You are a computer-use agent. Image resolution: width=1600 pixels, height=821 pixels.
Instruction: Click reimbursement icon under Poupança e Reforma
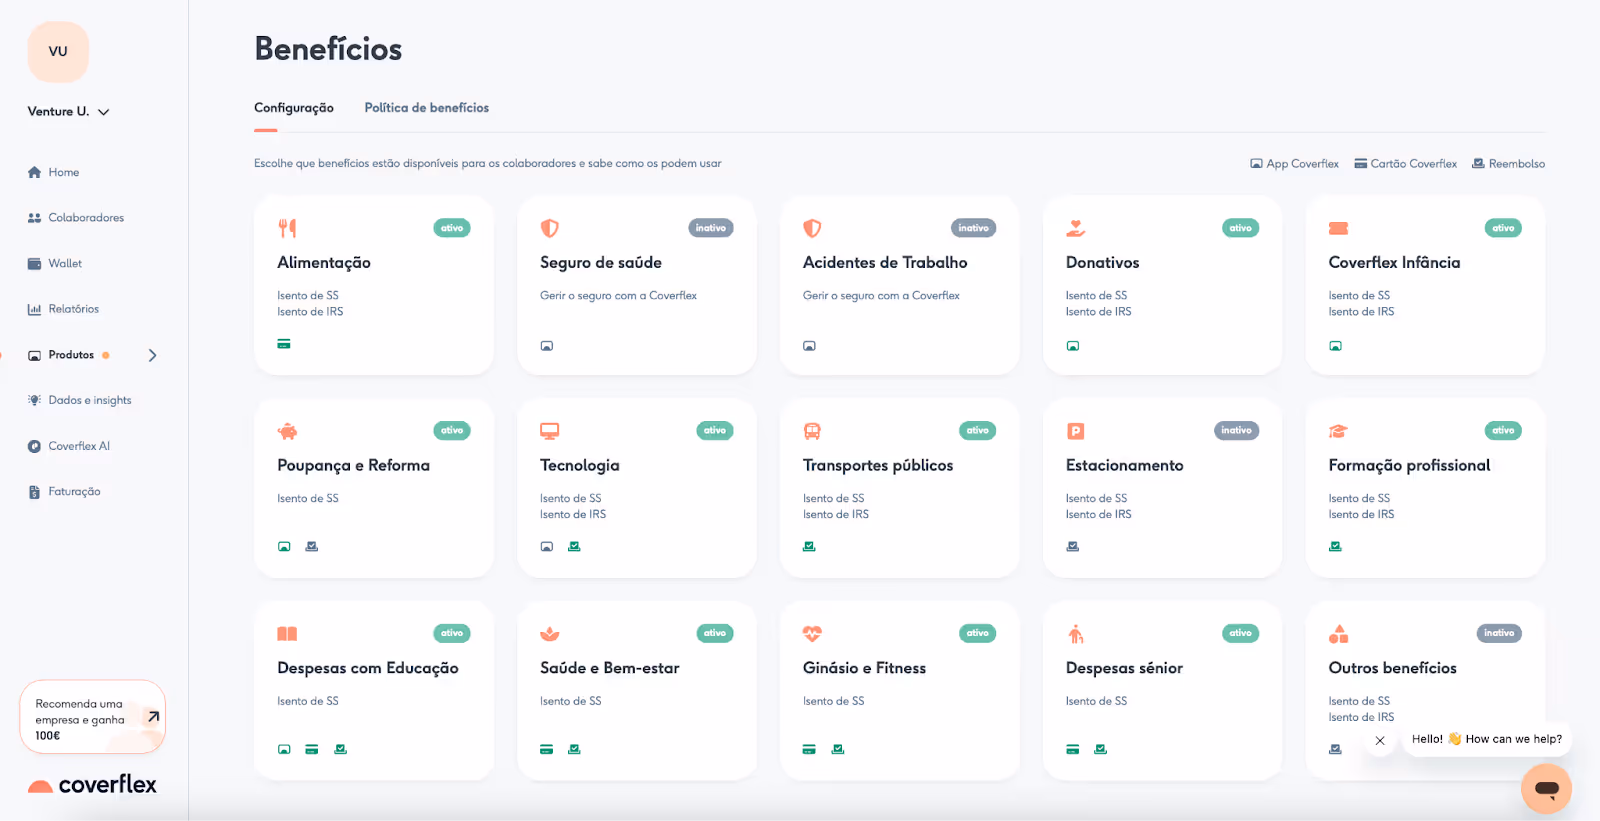pos(312,547)
